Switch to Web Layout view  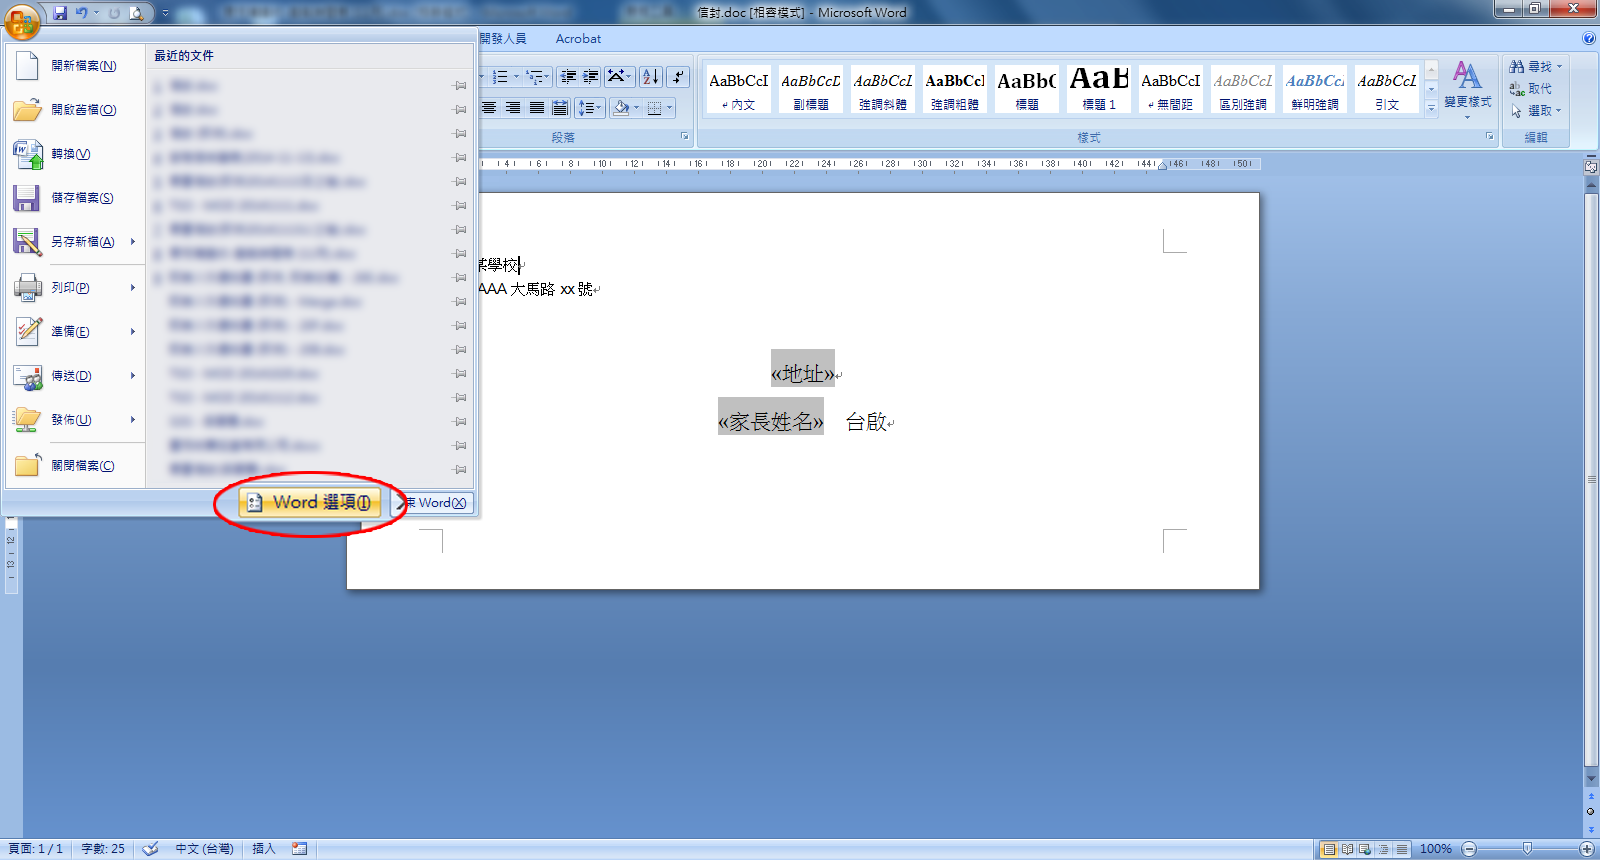coord(1365,849)
